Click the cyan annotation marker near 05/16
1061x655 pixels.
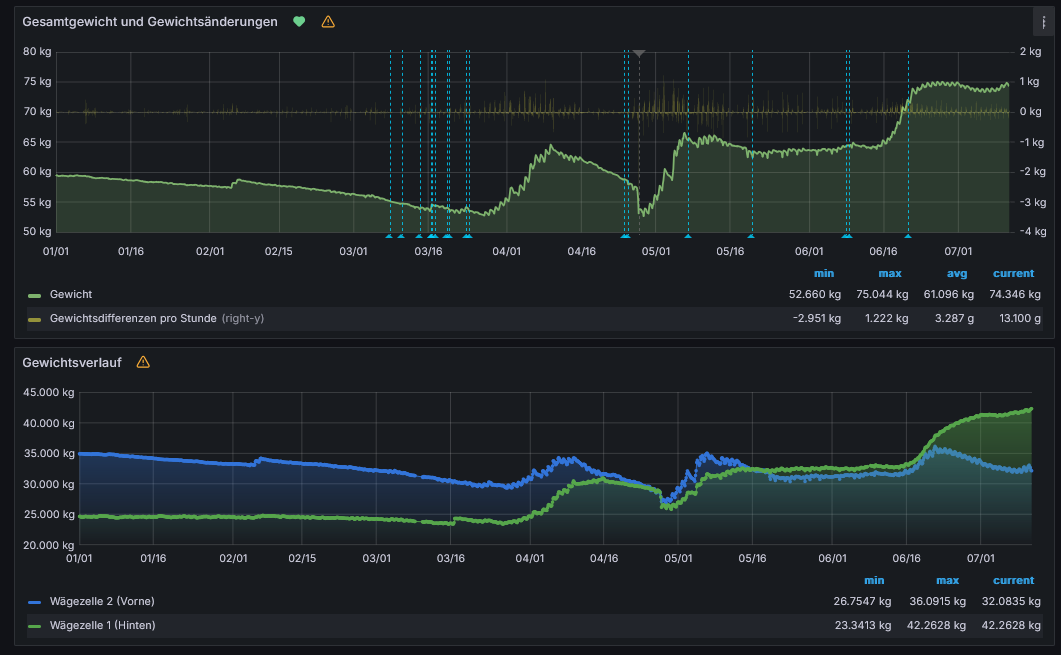pyautogui.click(x=751, y=236)
